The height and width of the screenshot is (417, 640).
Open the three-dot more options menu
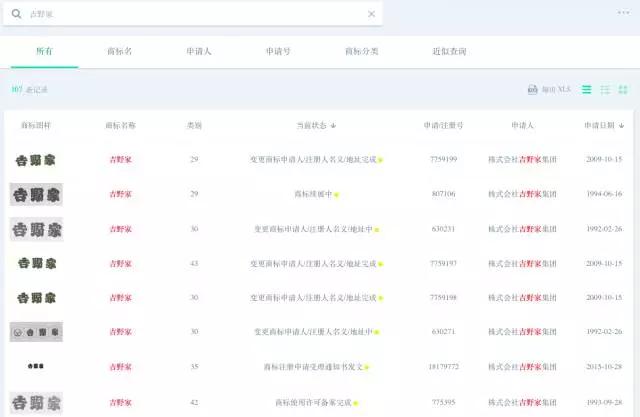pos(623,13)
